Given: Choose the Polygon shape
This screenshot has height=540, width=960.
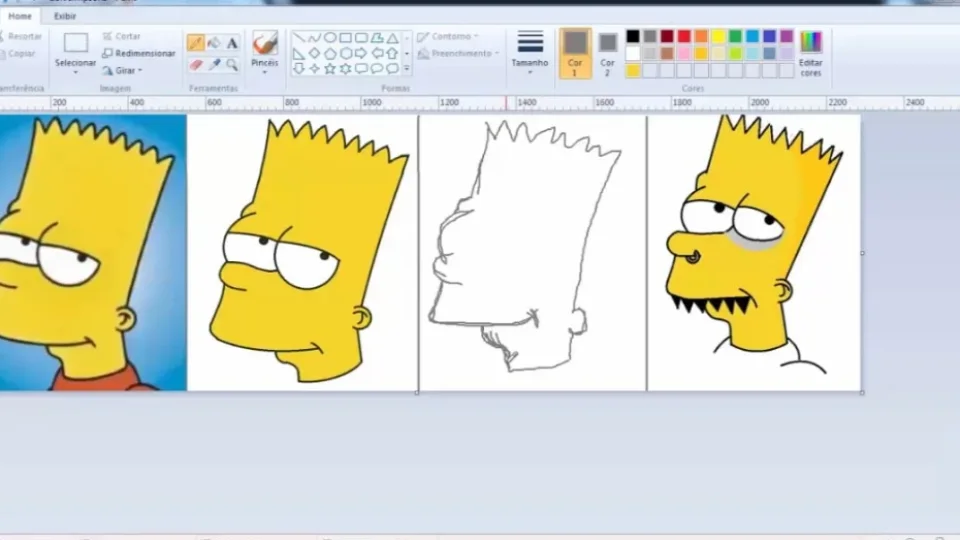Looking at the screenshot, I should (377, 38).
